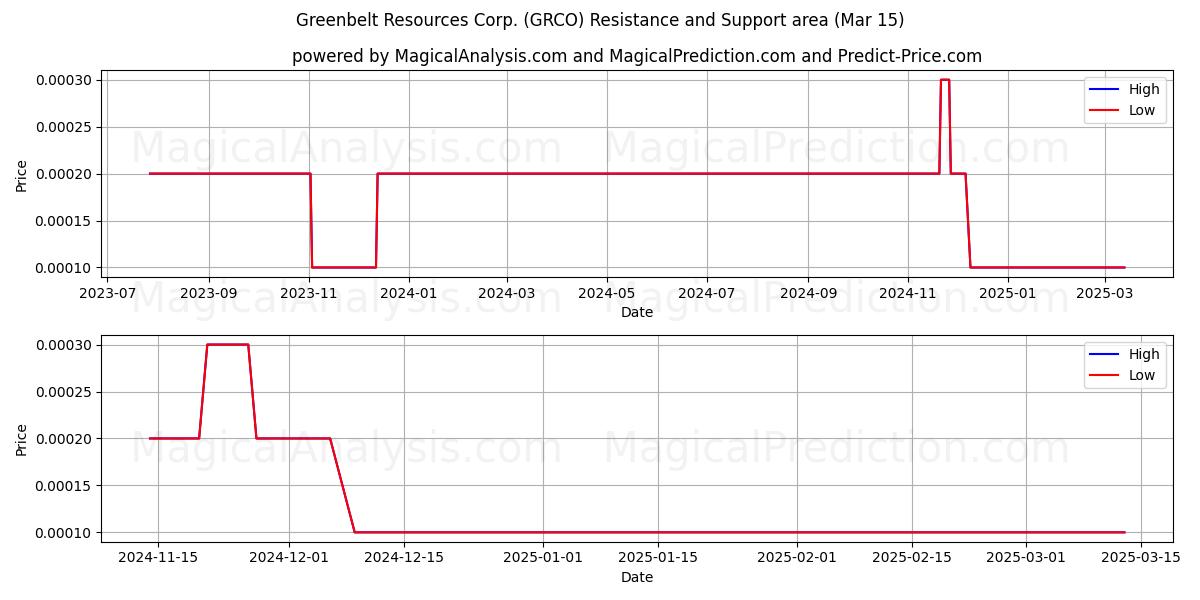The width and height of the screenshot is (1200, 600).
Task: Click the 2024-11 date tick label
Action: (x=908, y=294)
